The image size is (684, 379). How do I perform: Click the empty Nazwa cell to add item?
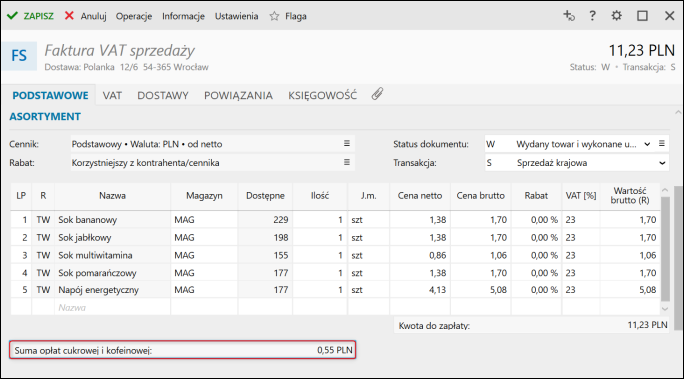[x=112, y=307]
